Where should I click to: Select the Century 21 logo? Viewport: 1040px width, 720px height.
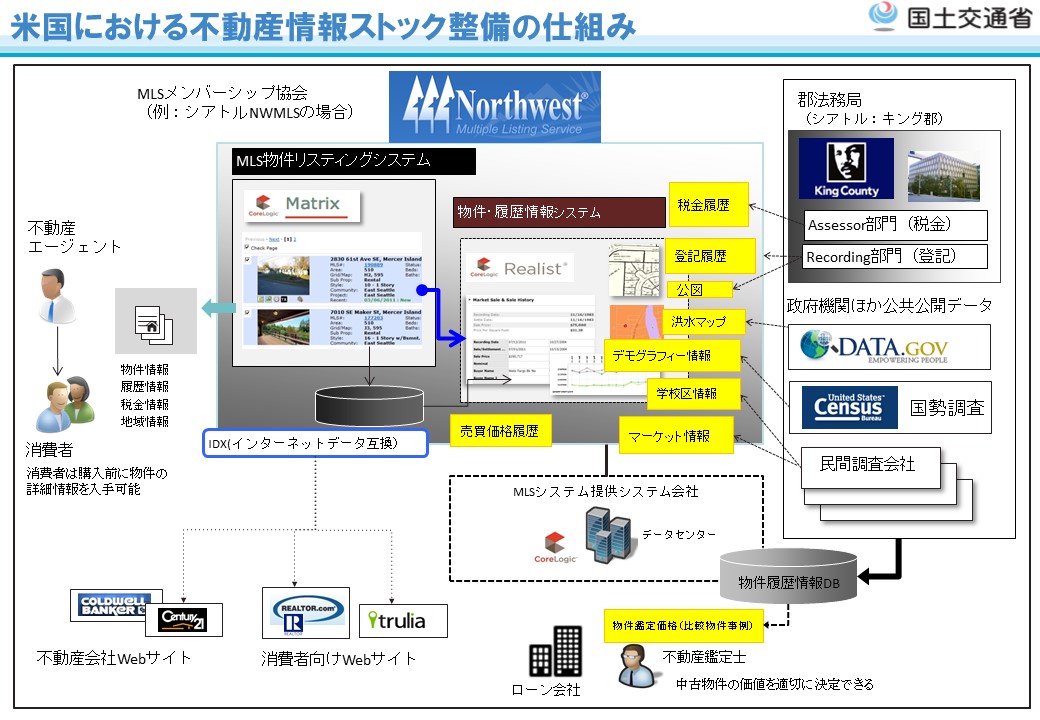pyautogui.click(x=182, y=620)
